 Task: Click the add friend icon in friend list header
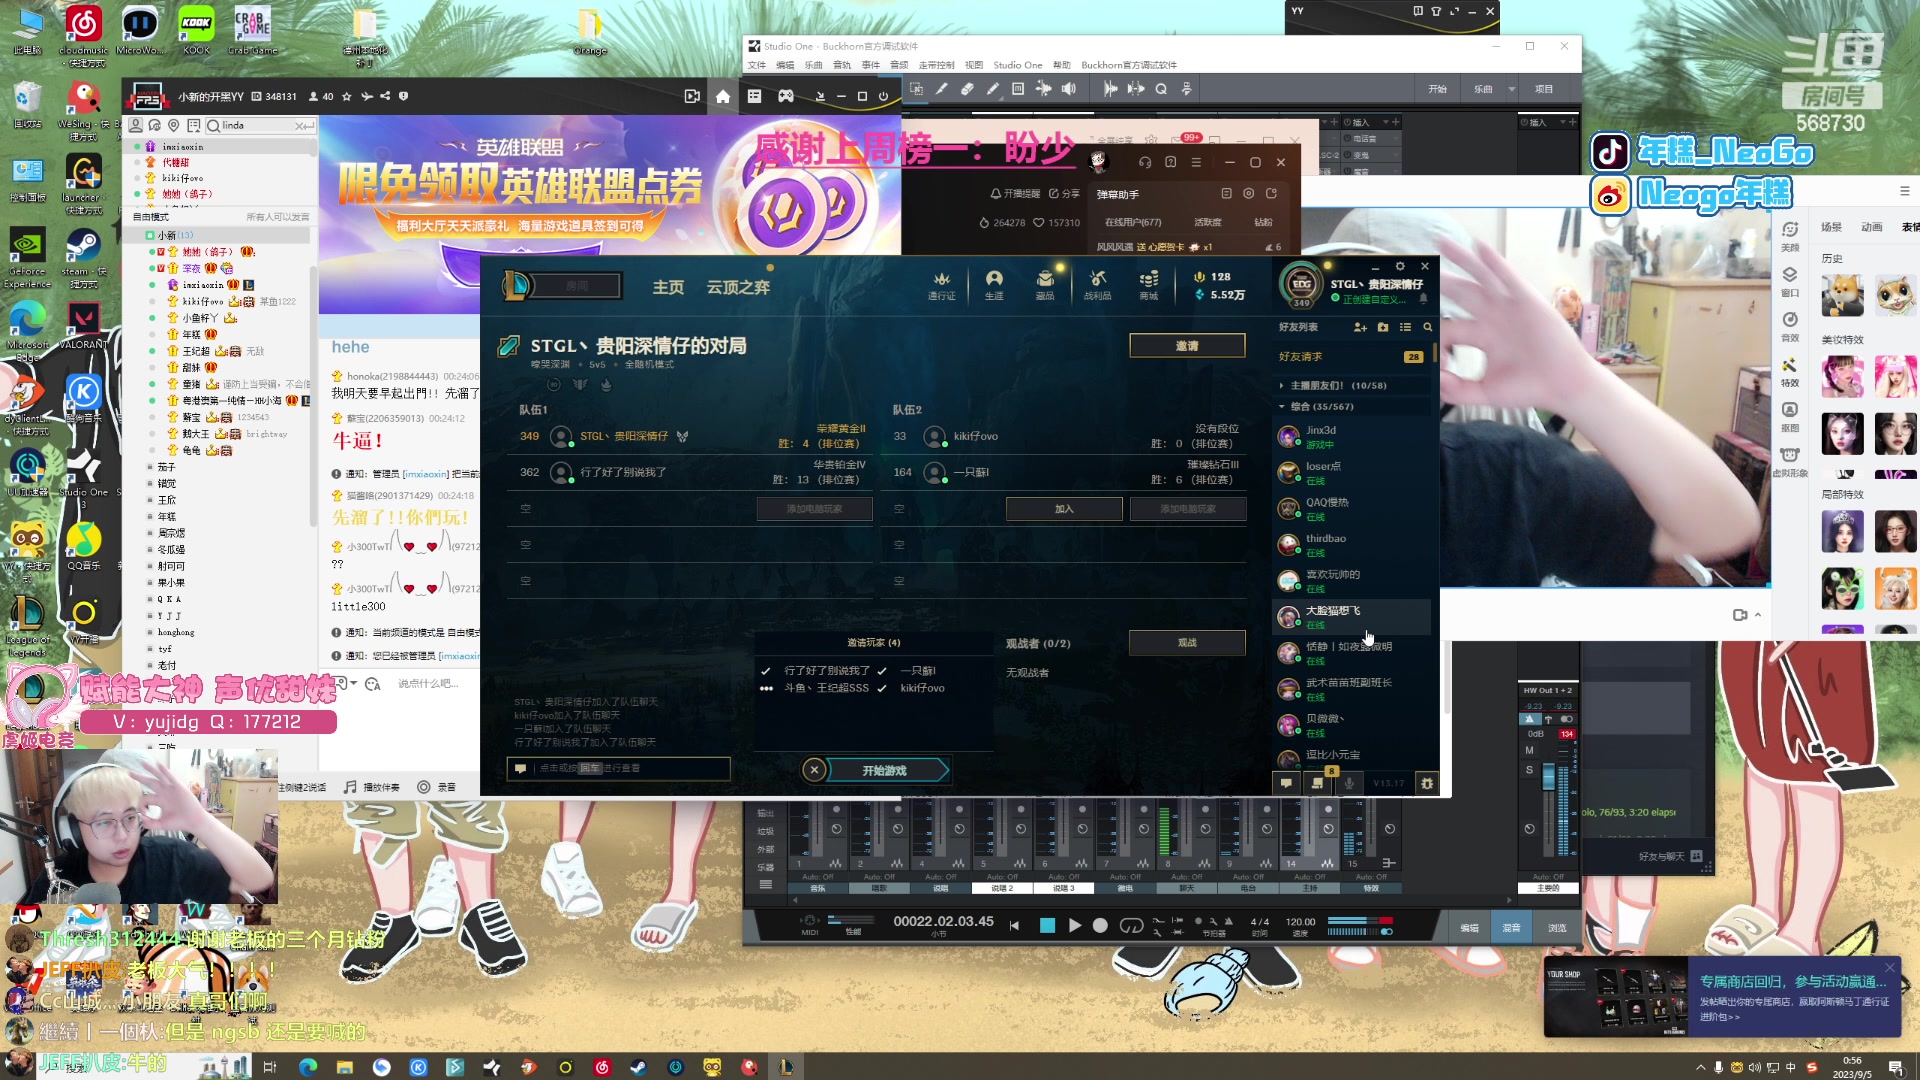point(1360,327)
